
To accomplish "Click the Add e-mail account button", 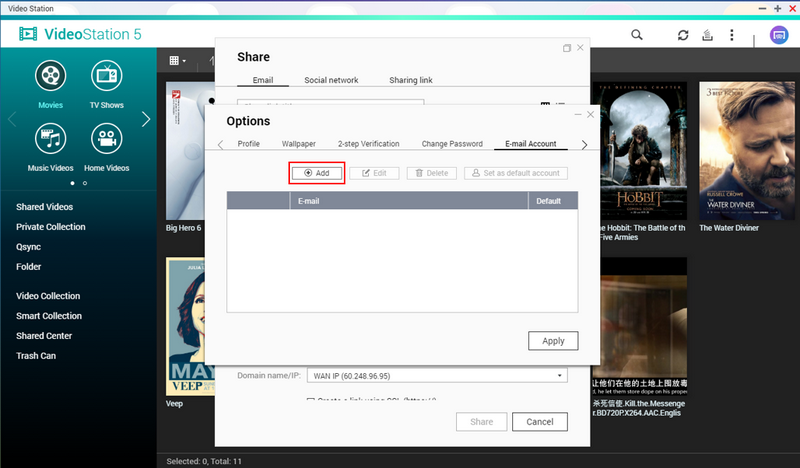I will pos(317,173).
